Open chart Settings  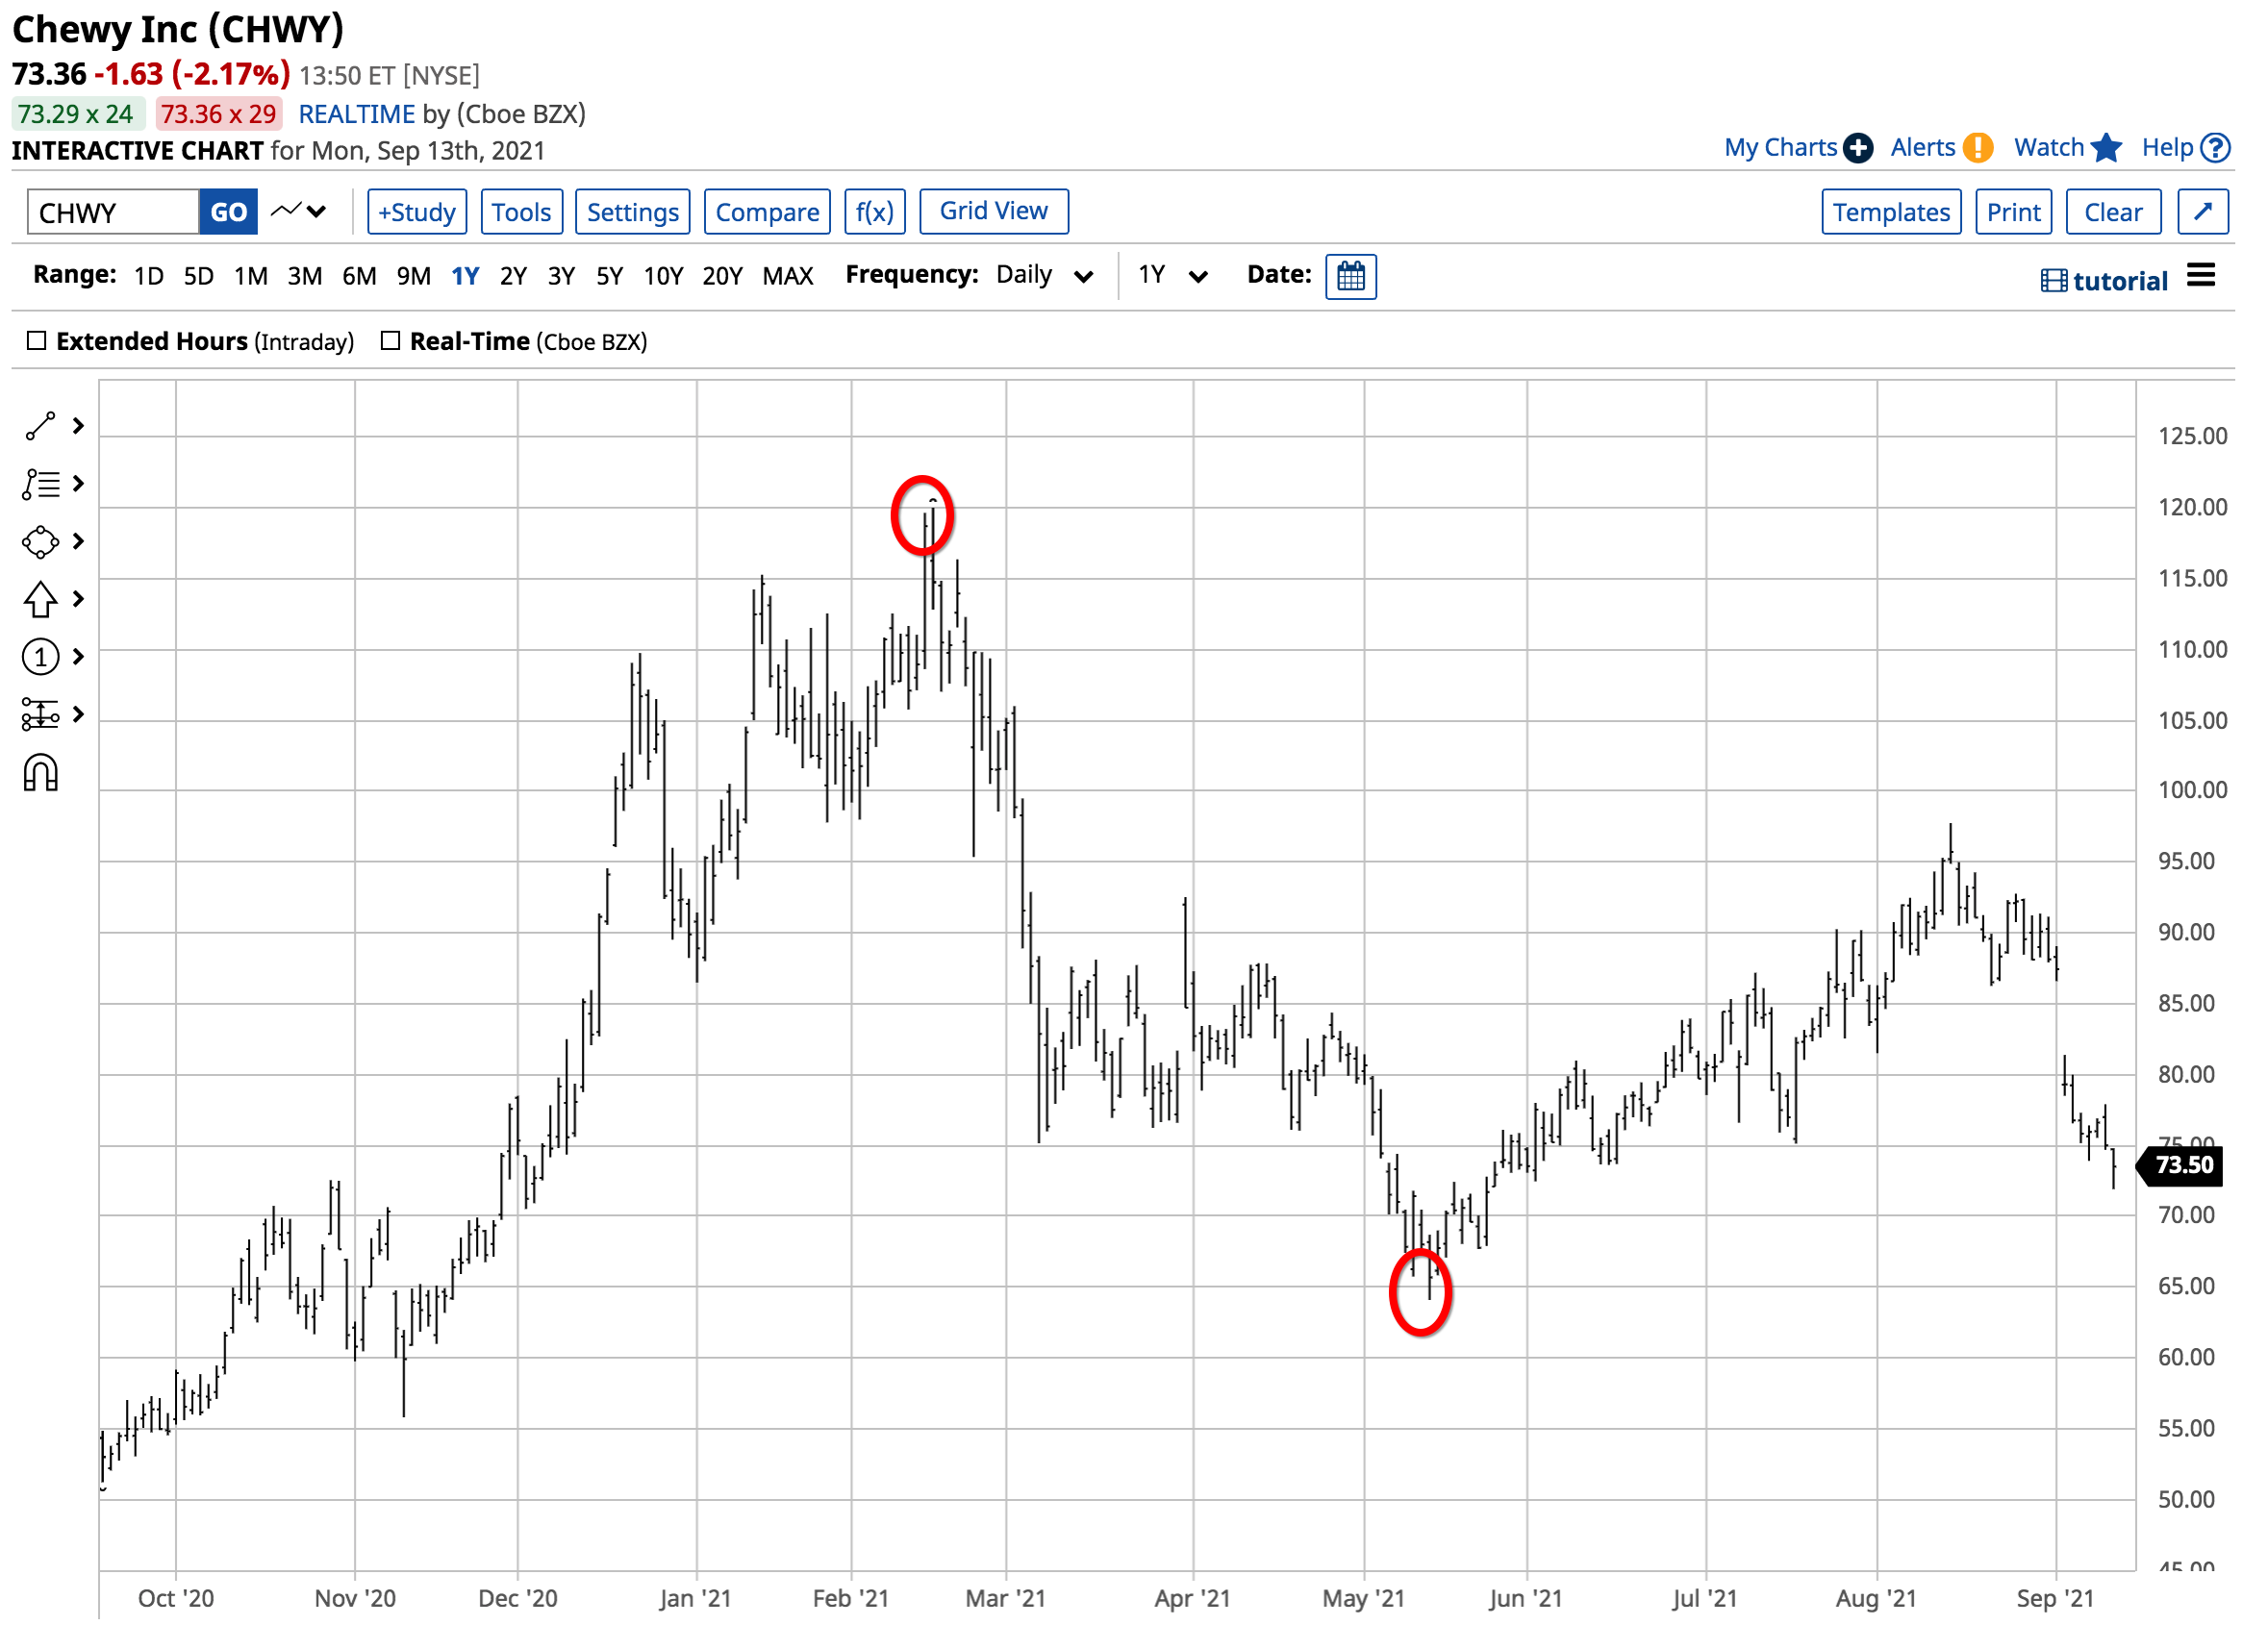633,212
